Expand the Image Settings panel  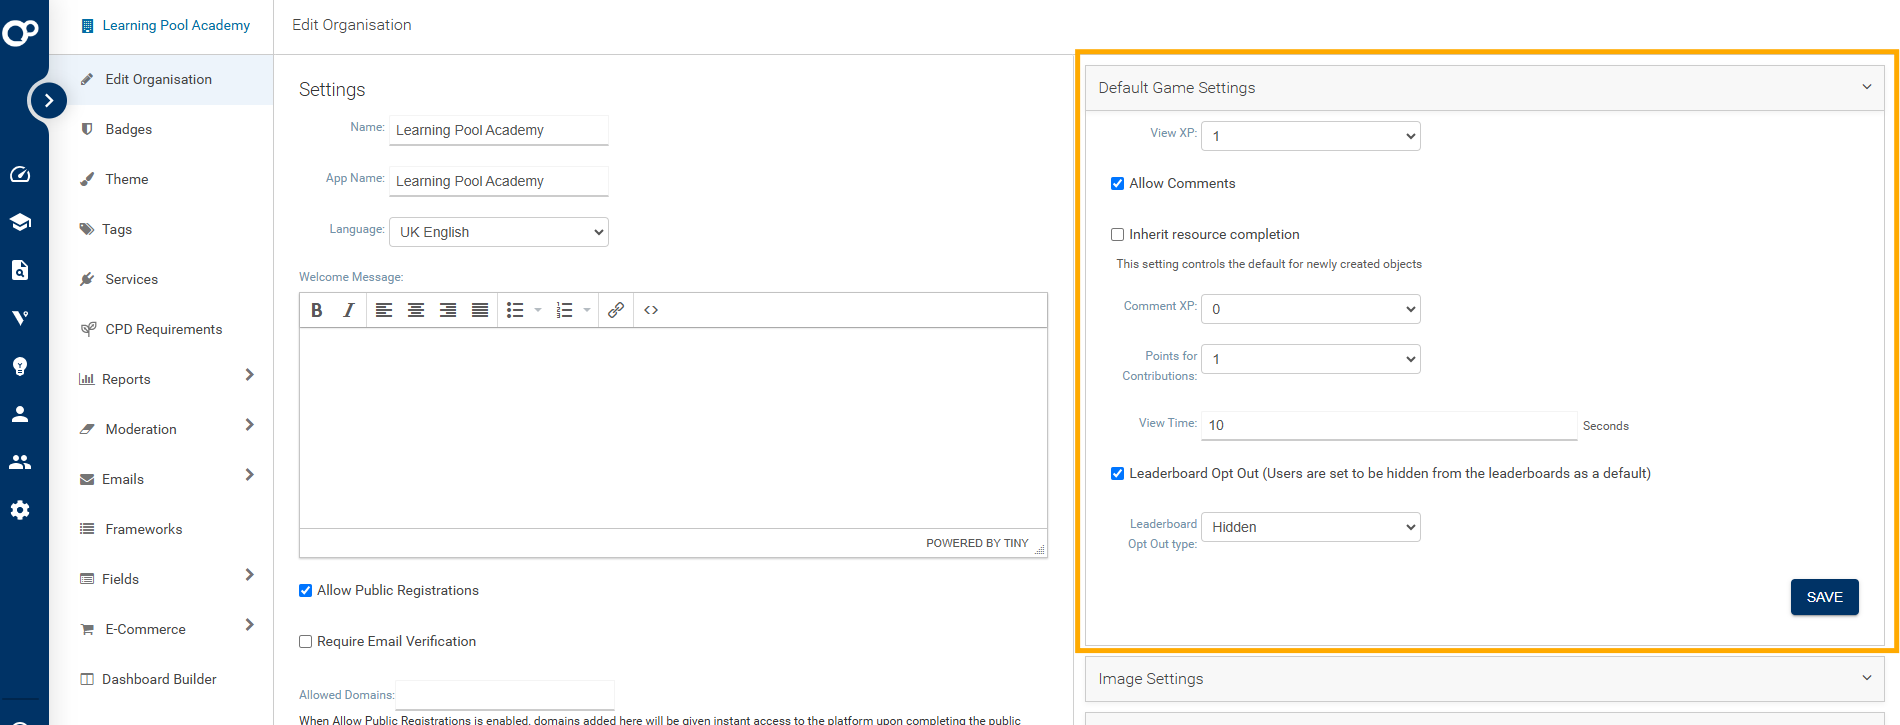[1484, 679]
